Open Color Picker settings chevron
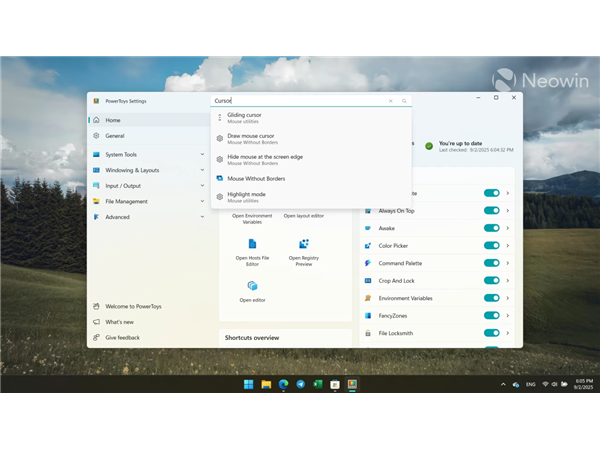The height and width of the screenshot is (450, 600). (508, 246)
